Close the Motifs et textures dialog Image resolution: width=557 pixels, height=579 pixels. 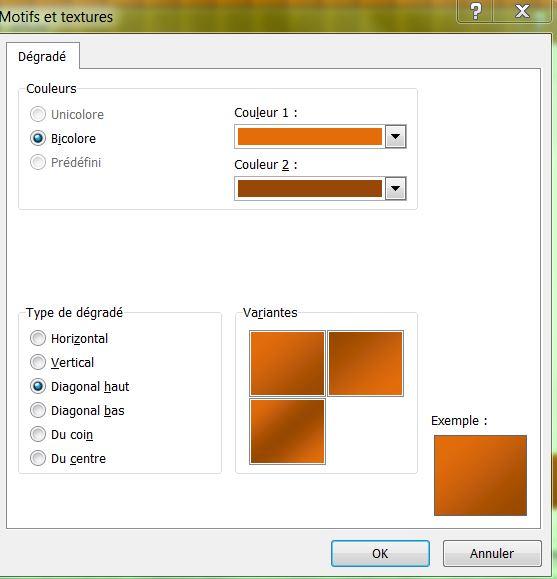[x=522, y=11]
